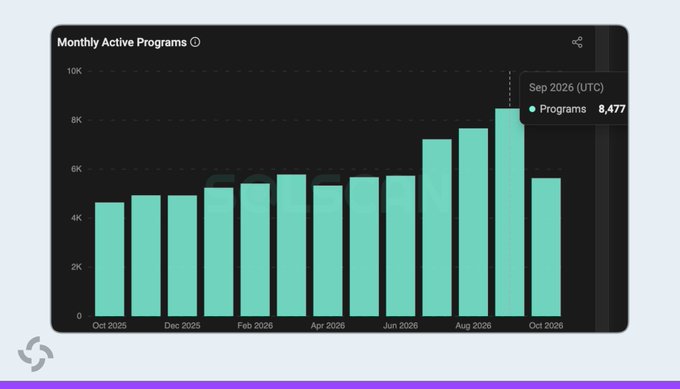The image size is (680, 389).
Task: Click the 4K y-axis label
Action: pyautogui.click(x=76, y=218)
